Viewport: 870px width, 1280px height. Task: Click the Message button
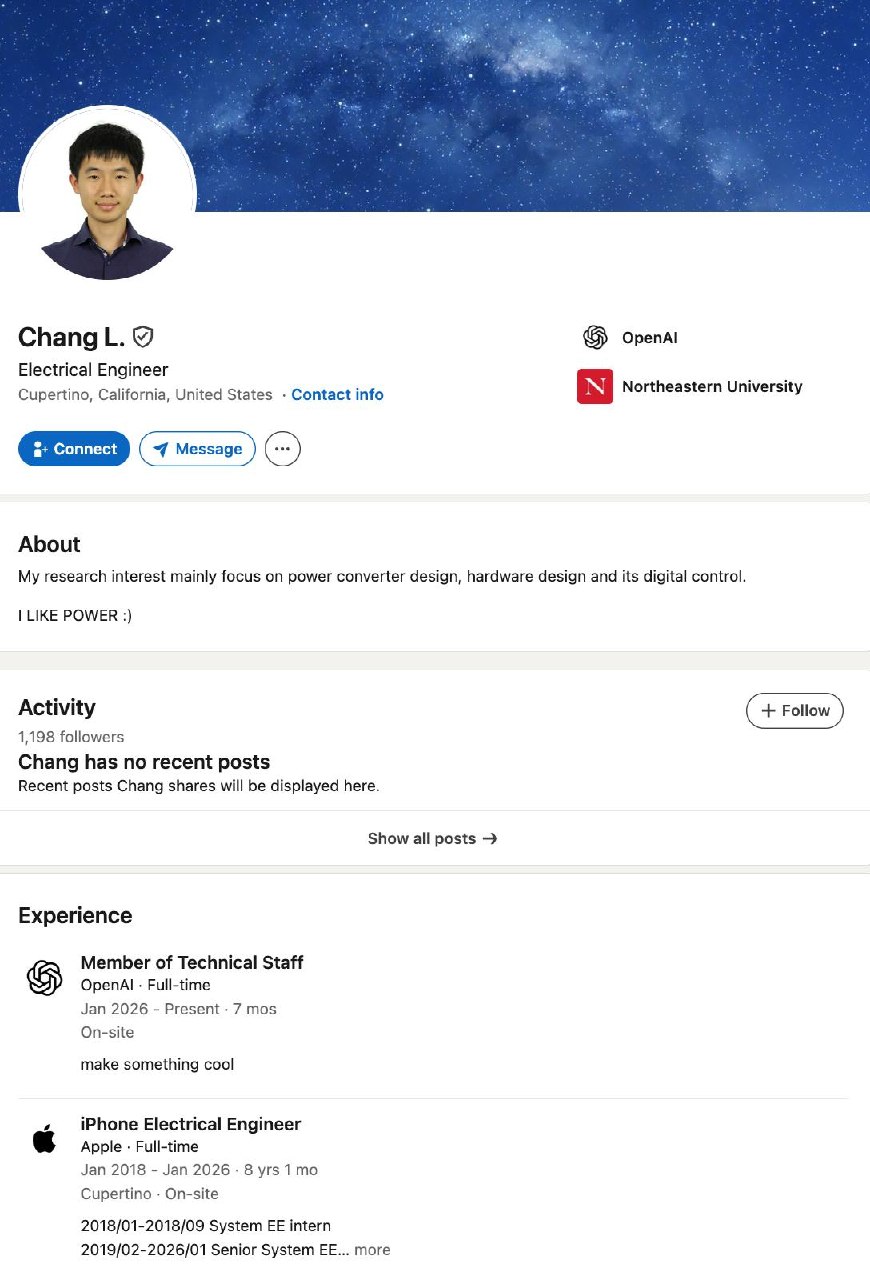[x=197, y=449]
